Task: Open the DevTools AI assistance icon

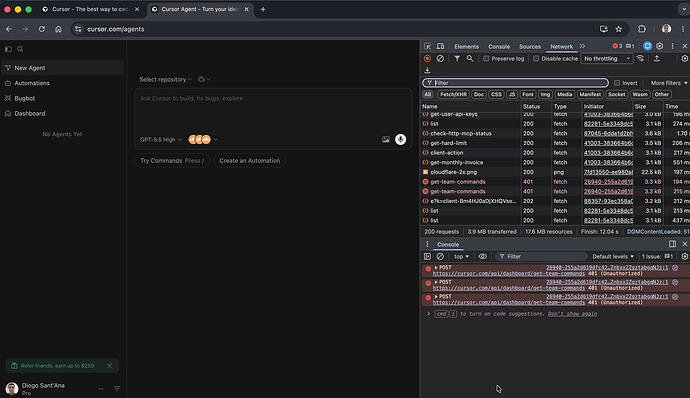Action: [647, 46]
